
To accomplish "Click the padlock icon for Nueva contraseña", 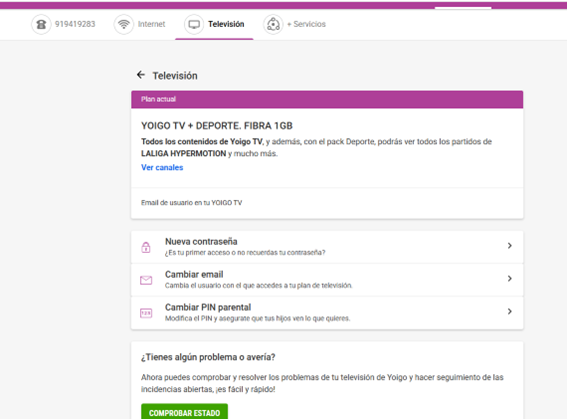I will coord(146,247).
